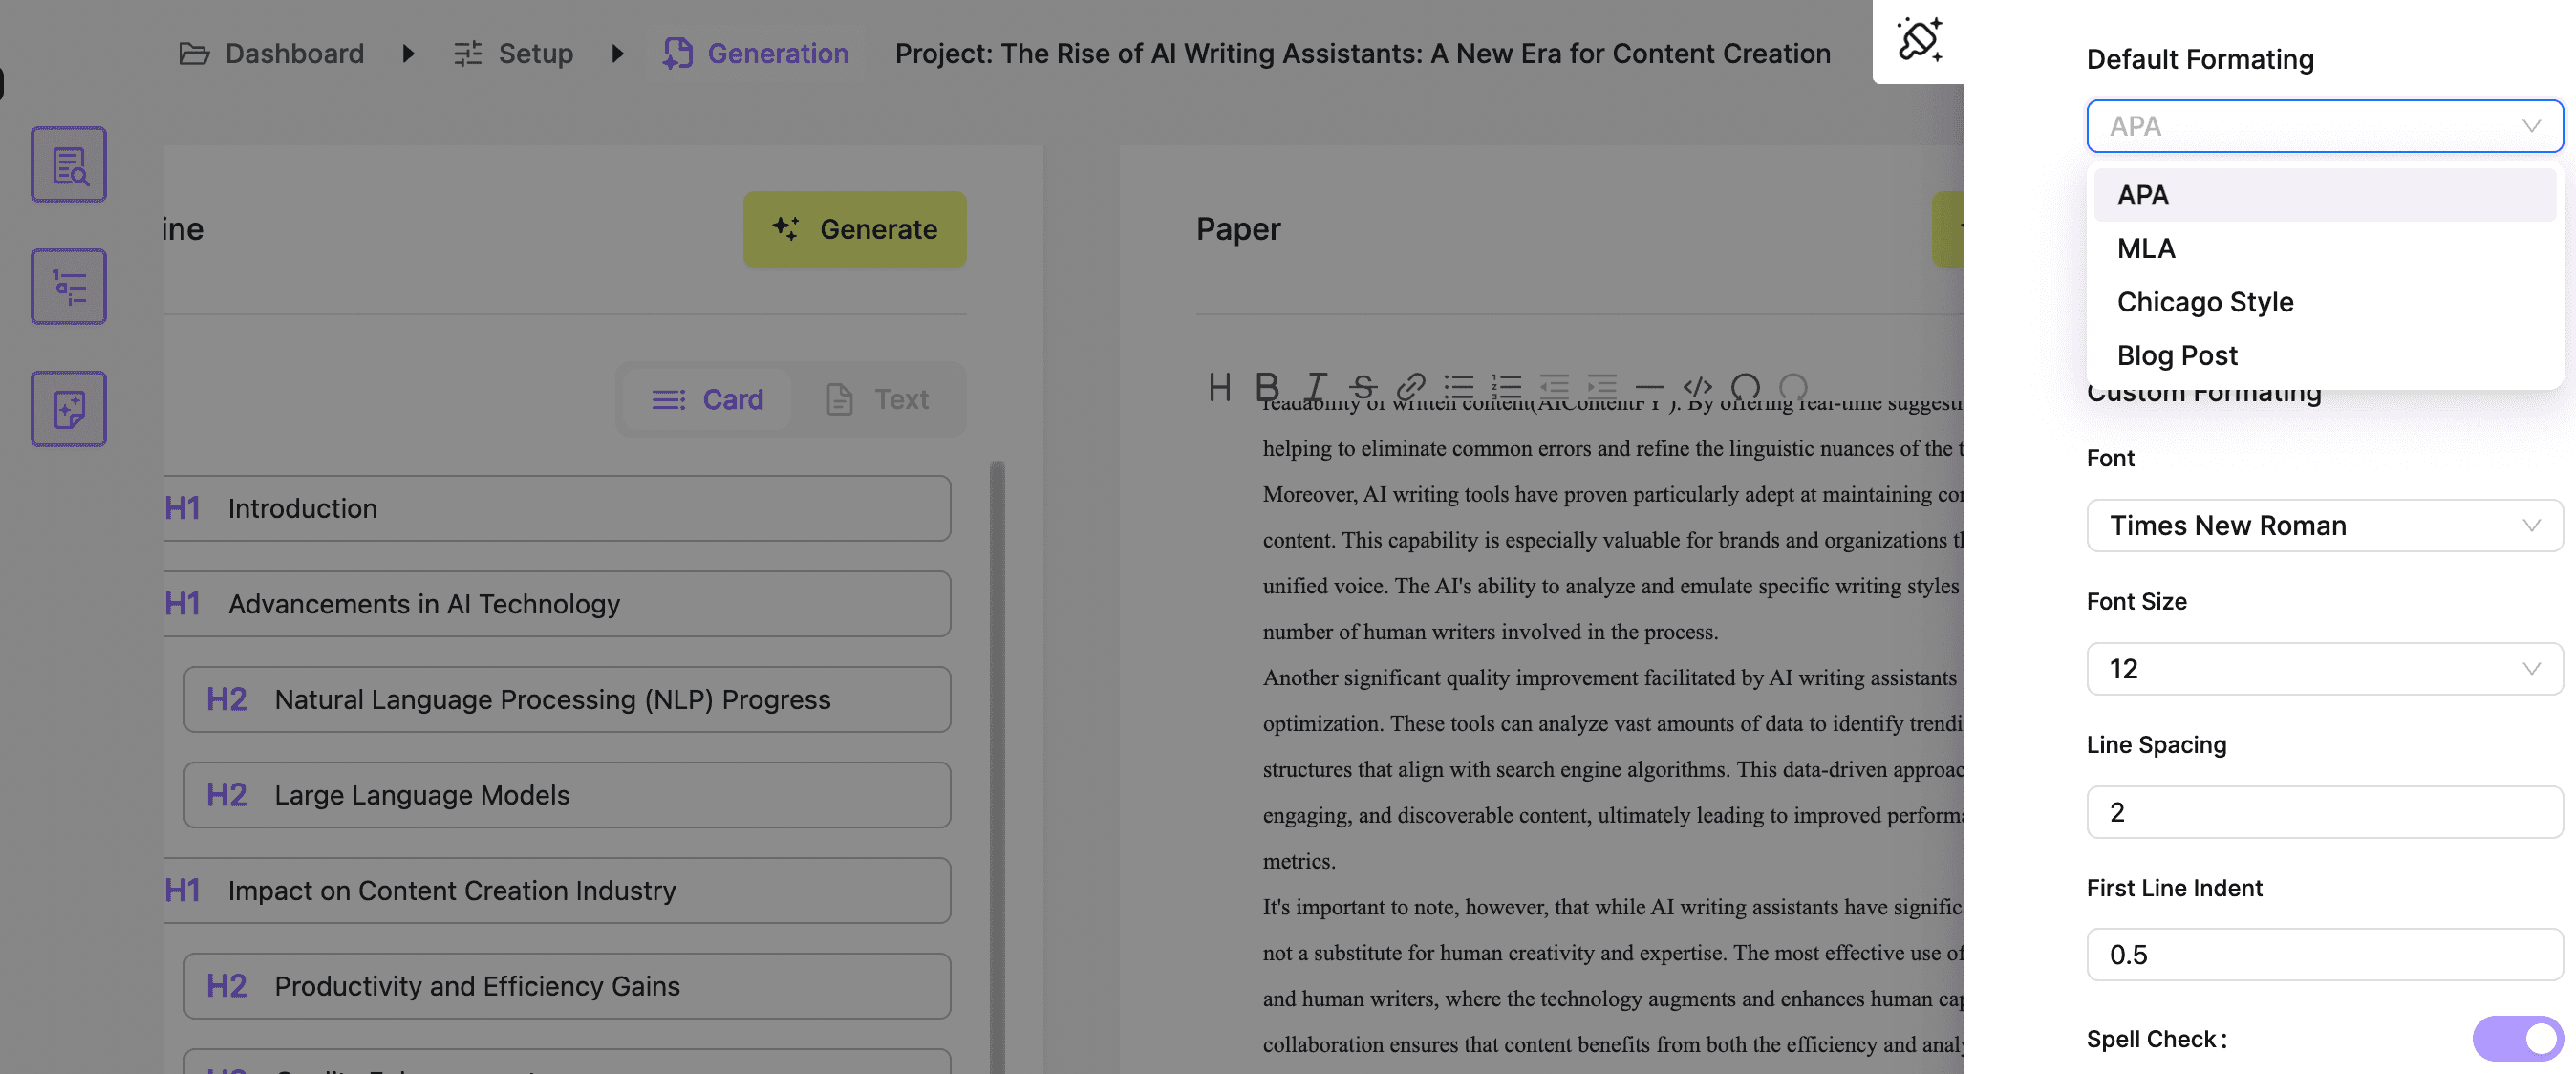The height and width of the screenshot is (1074, 2576).
Task: Insert code block with toolbar icon
Action: pyautogui.click(x=1697, y=387)
